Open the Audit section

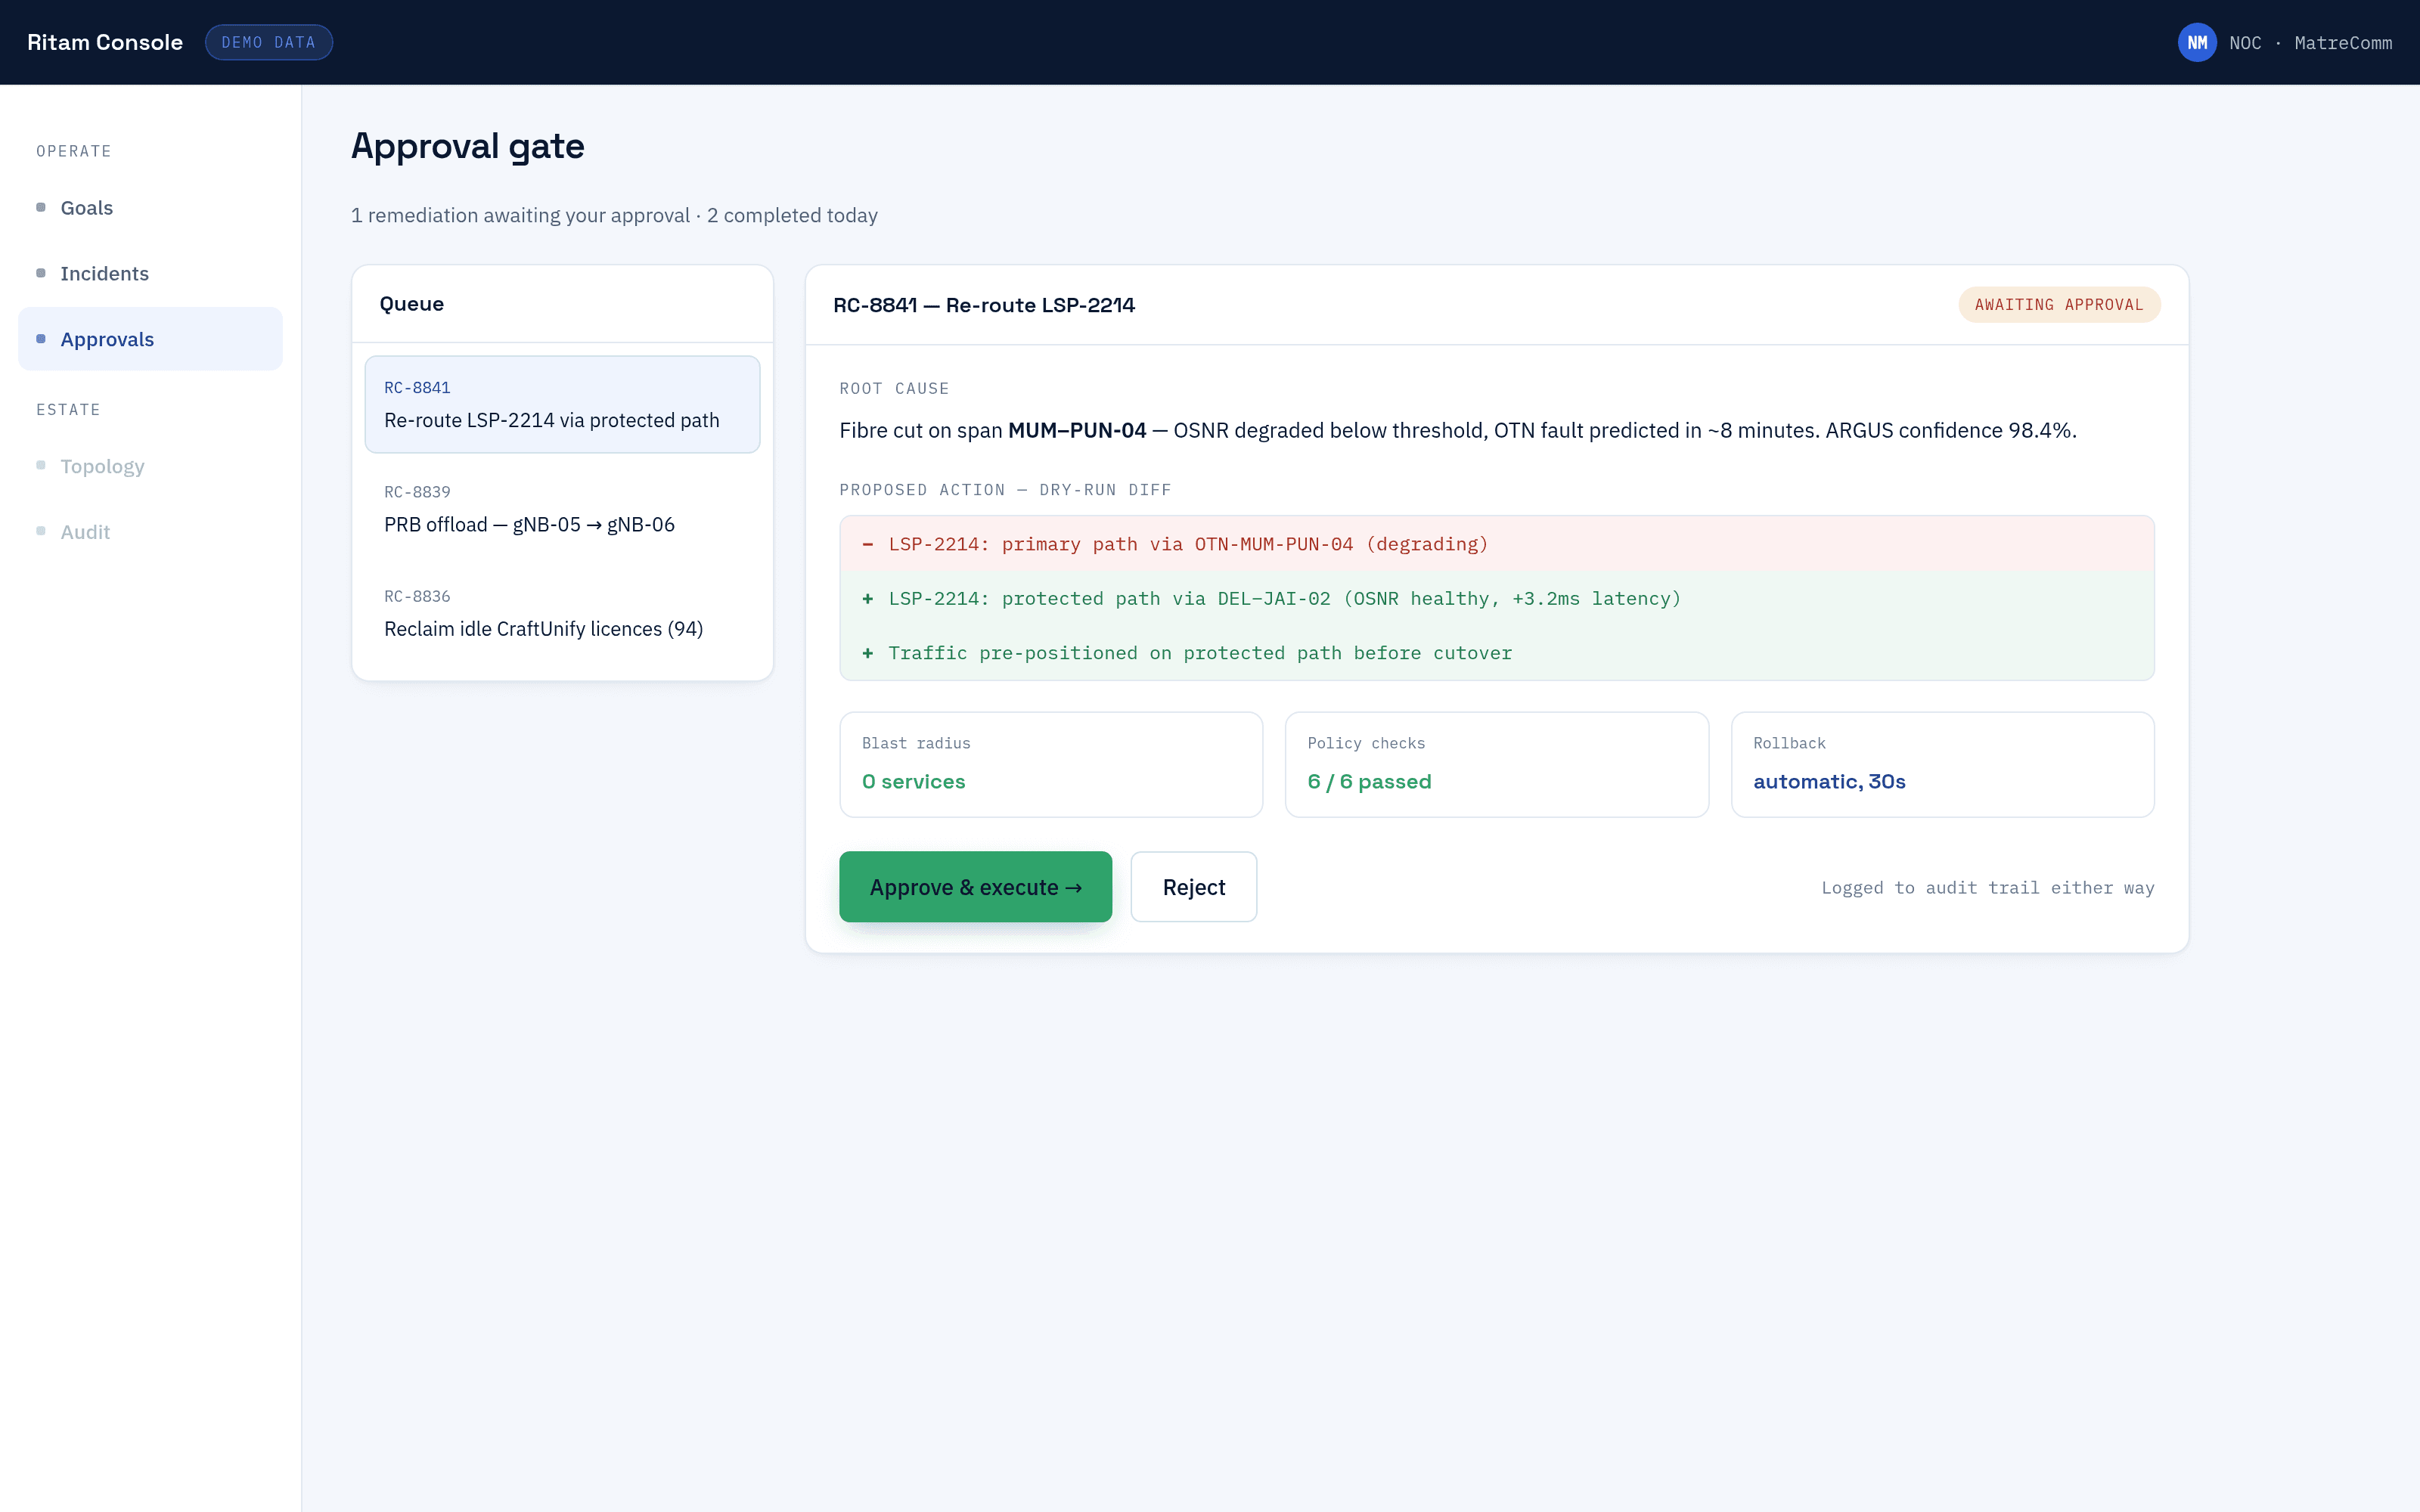click(150, 532)
